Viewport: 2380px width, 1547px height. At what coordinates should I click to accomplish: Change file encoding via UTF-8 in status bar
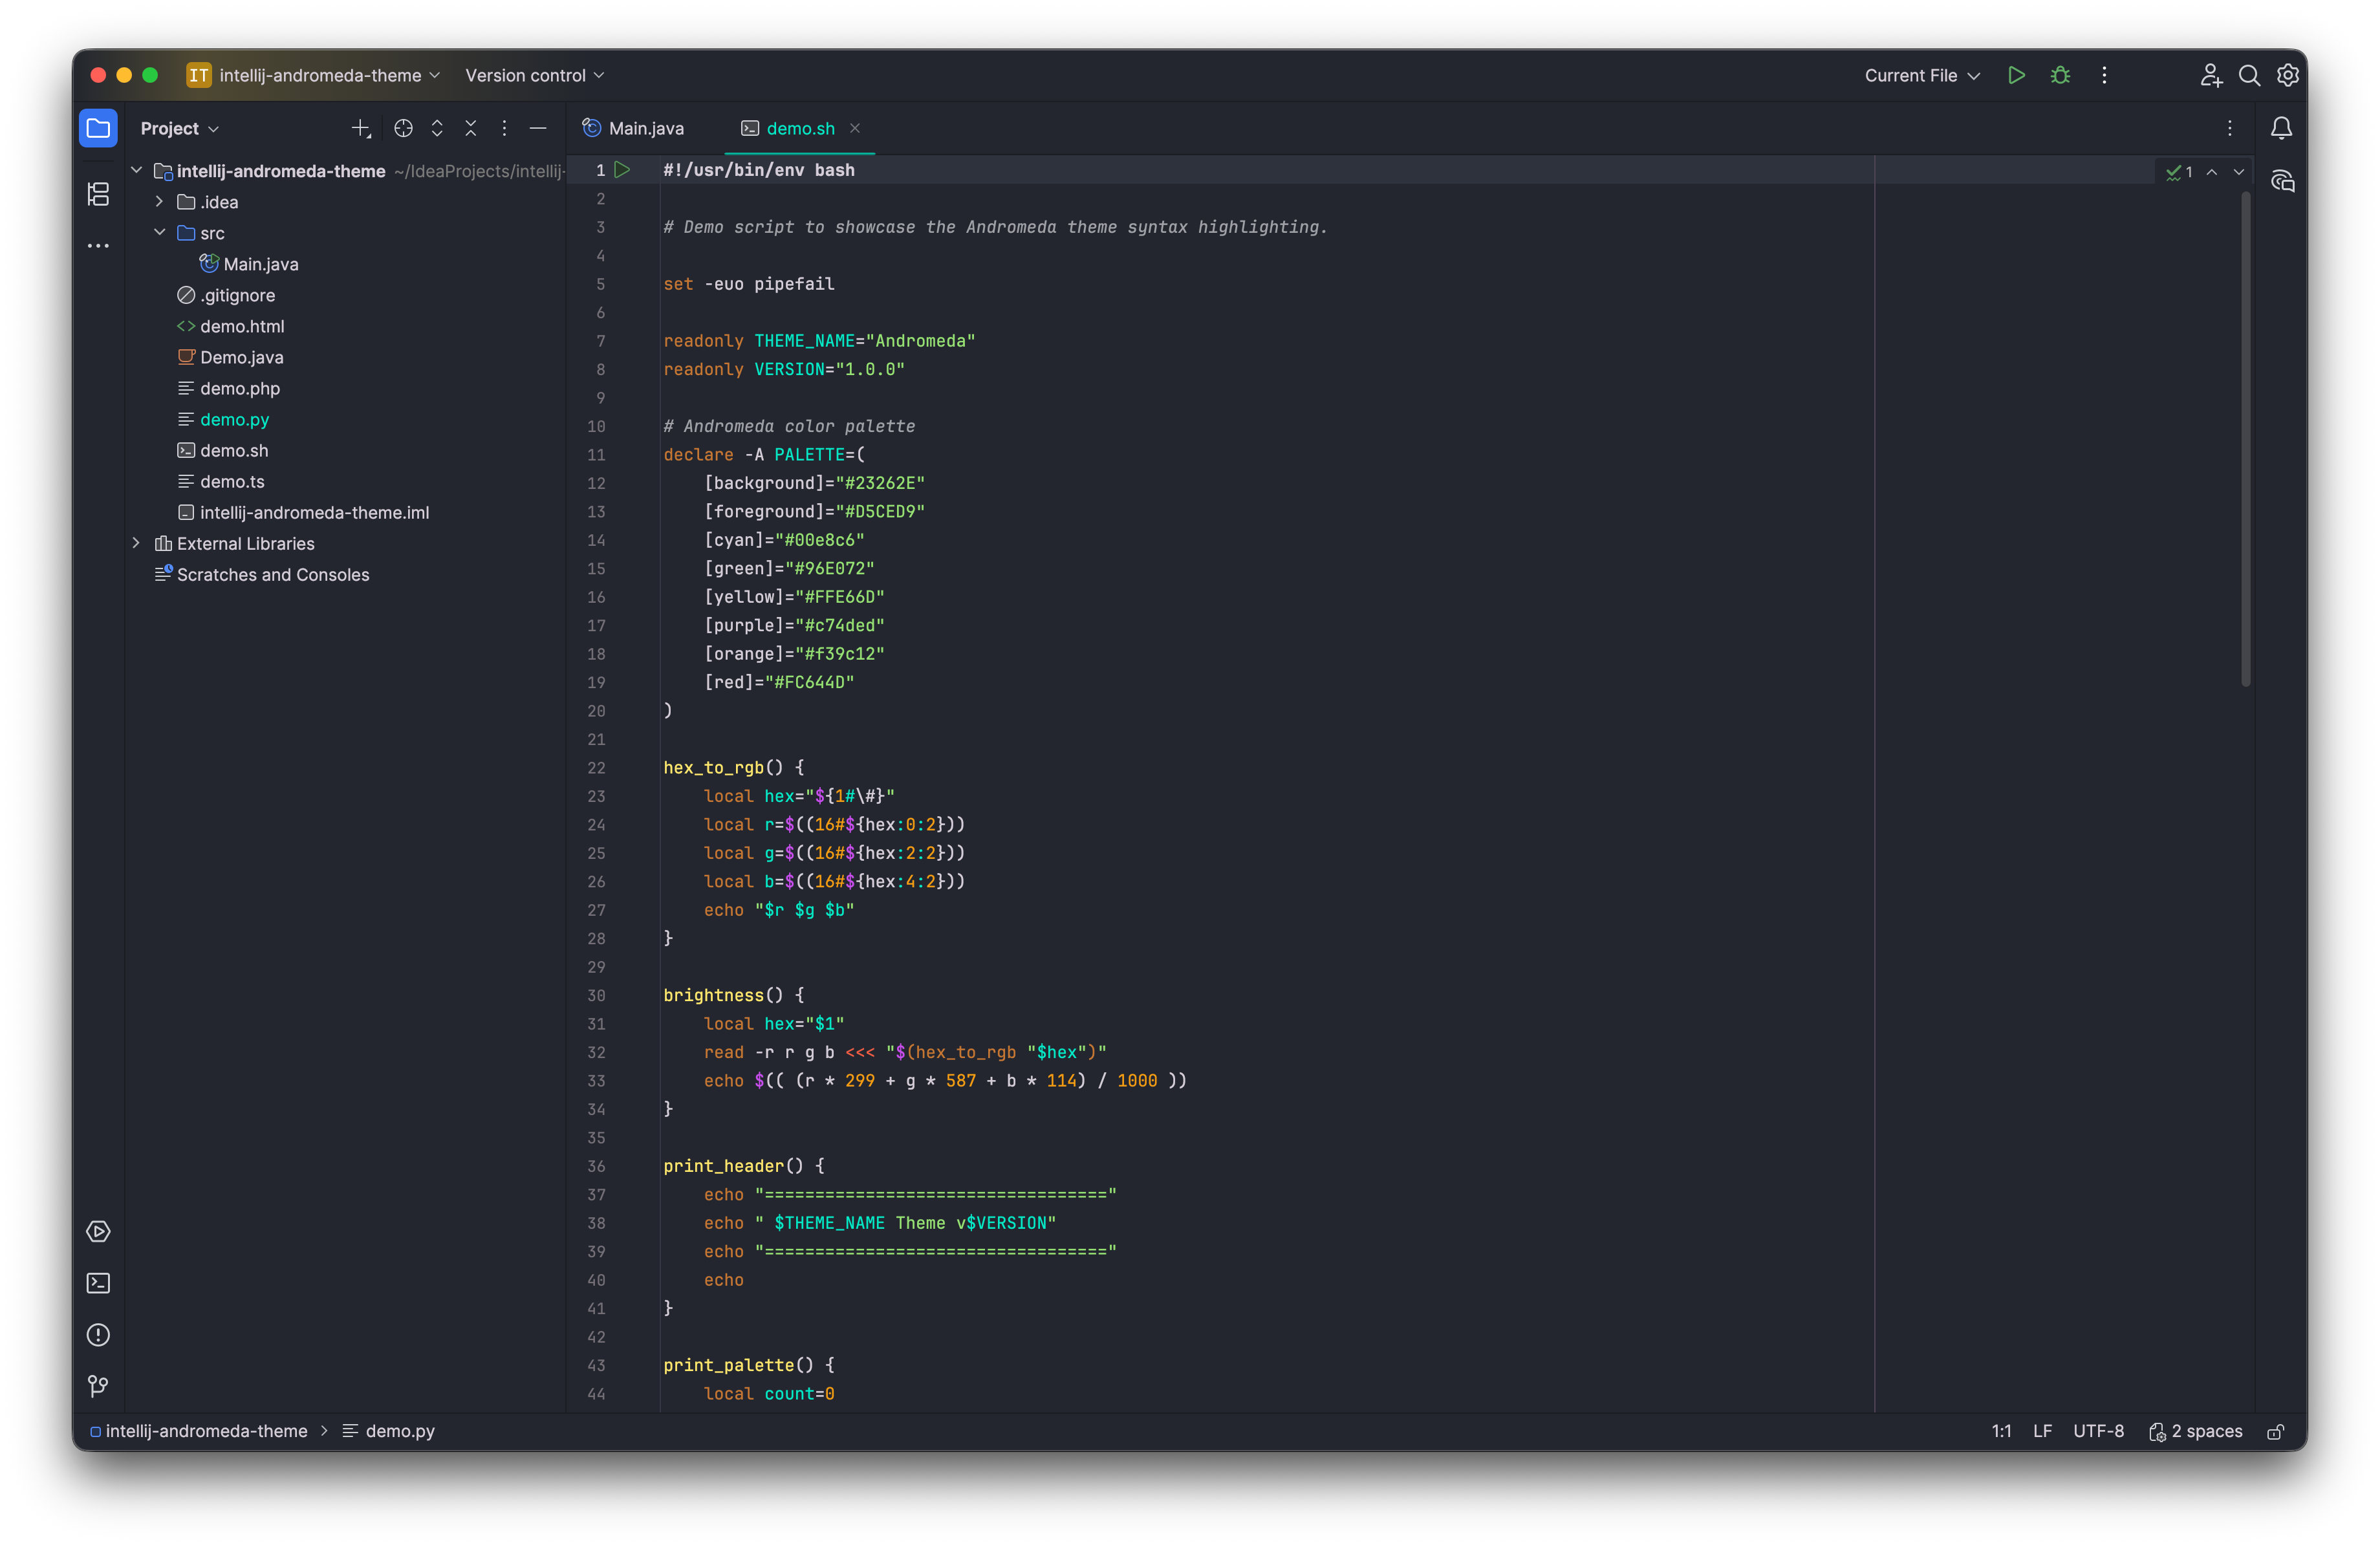click(2099, 1431)
